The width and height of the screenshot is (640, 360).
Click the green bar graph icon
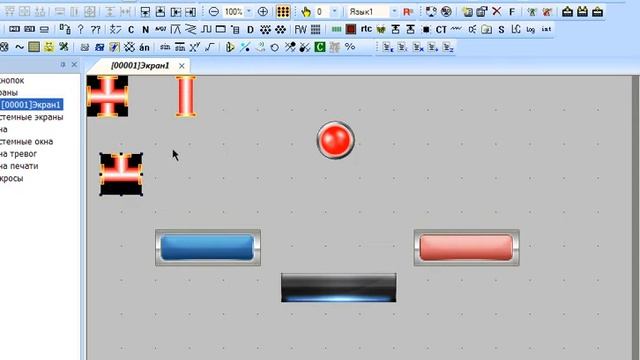336,29
